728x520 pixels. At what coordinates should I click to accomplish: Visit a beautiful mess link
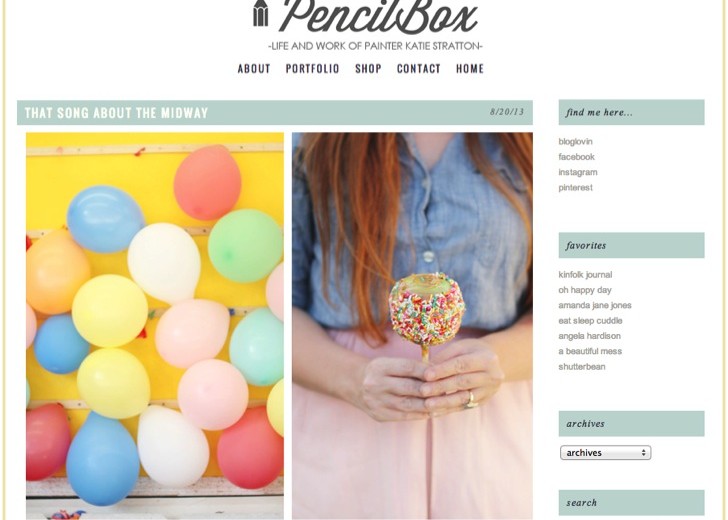tap(590, 351)
